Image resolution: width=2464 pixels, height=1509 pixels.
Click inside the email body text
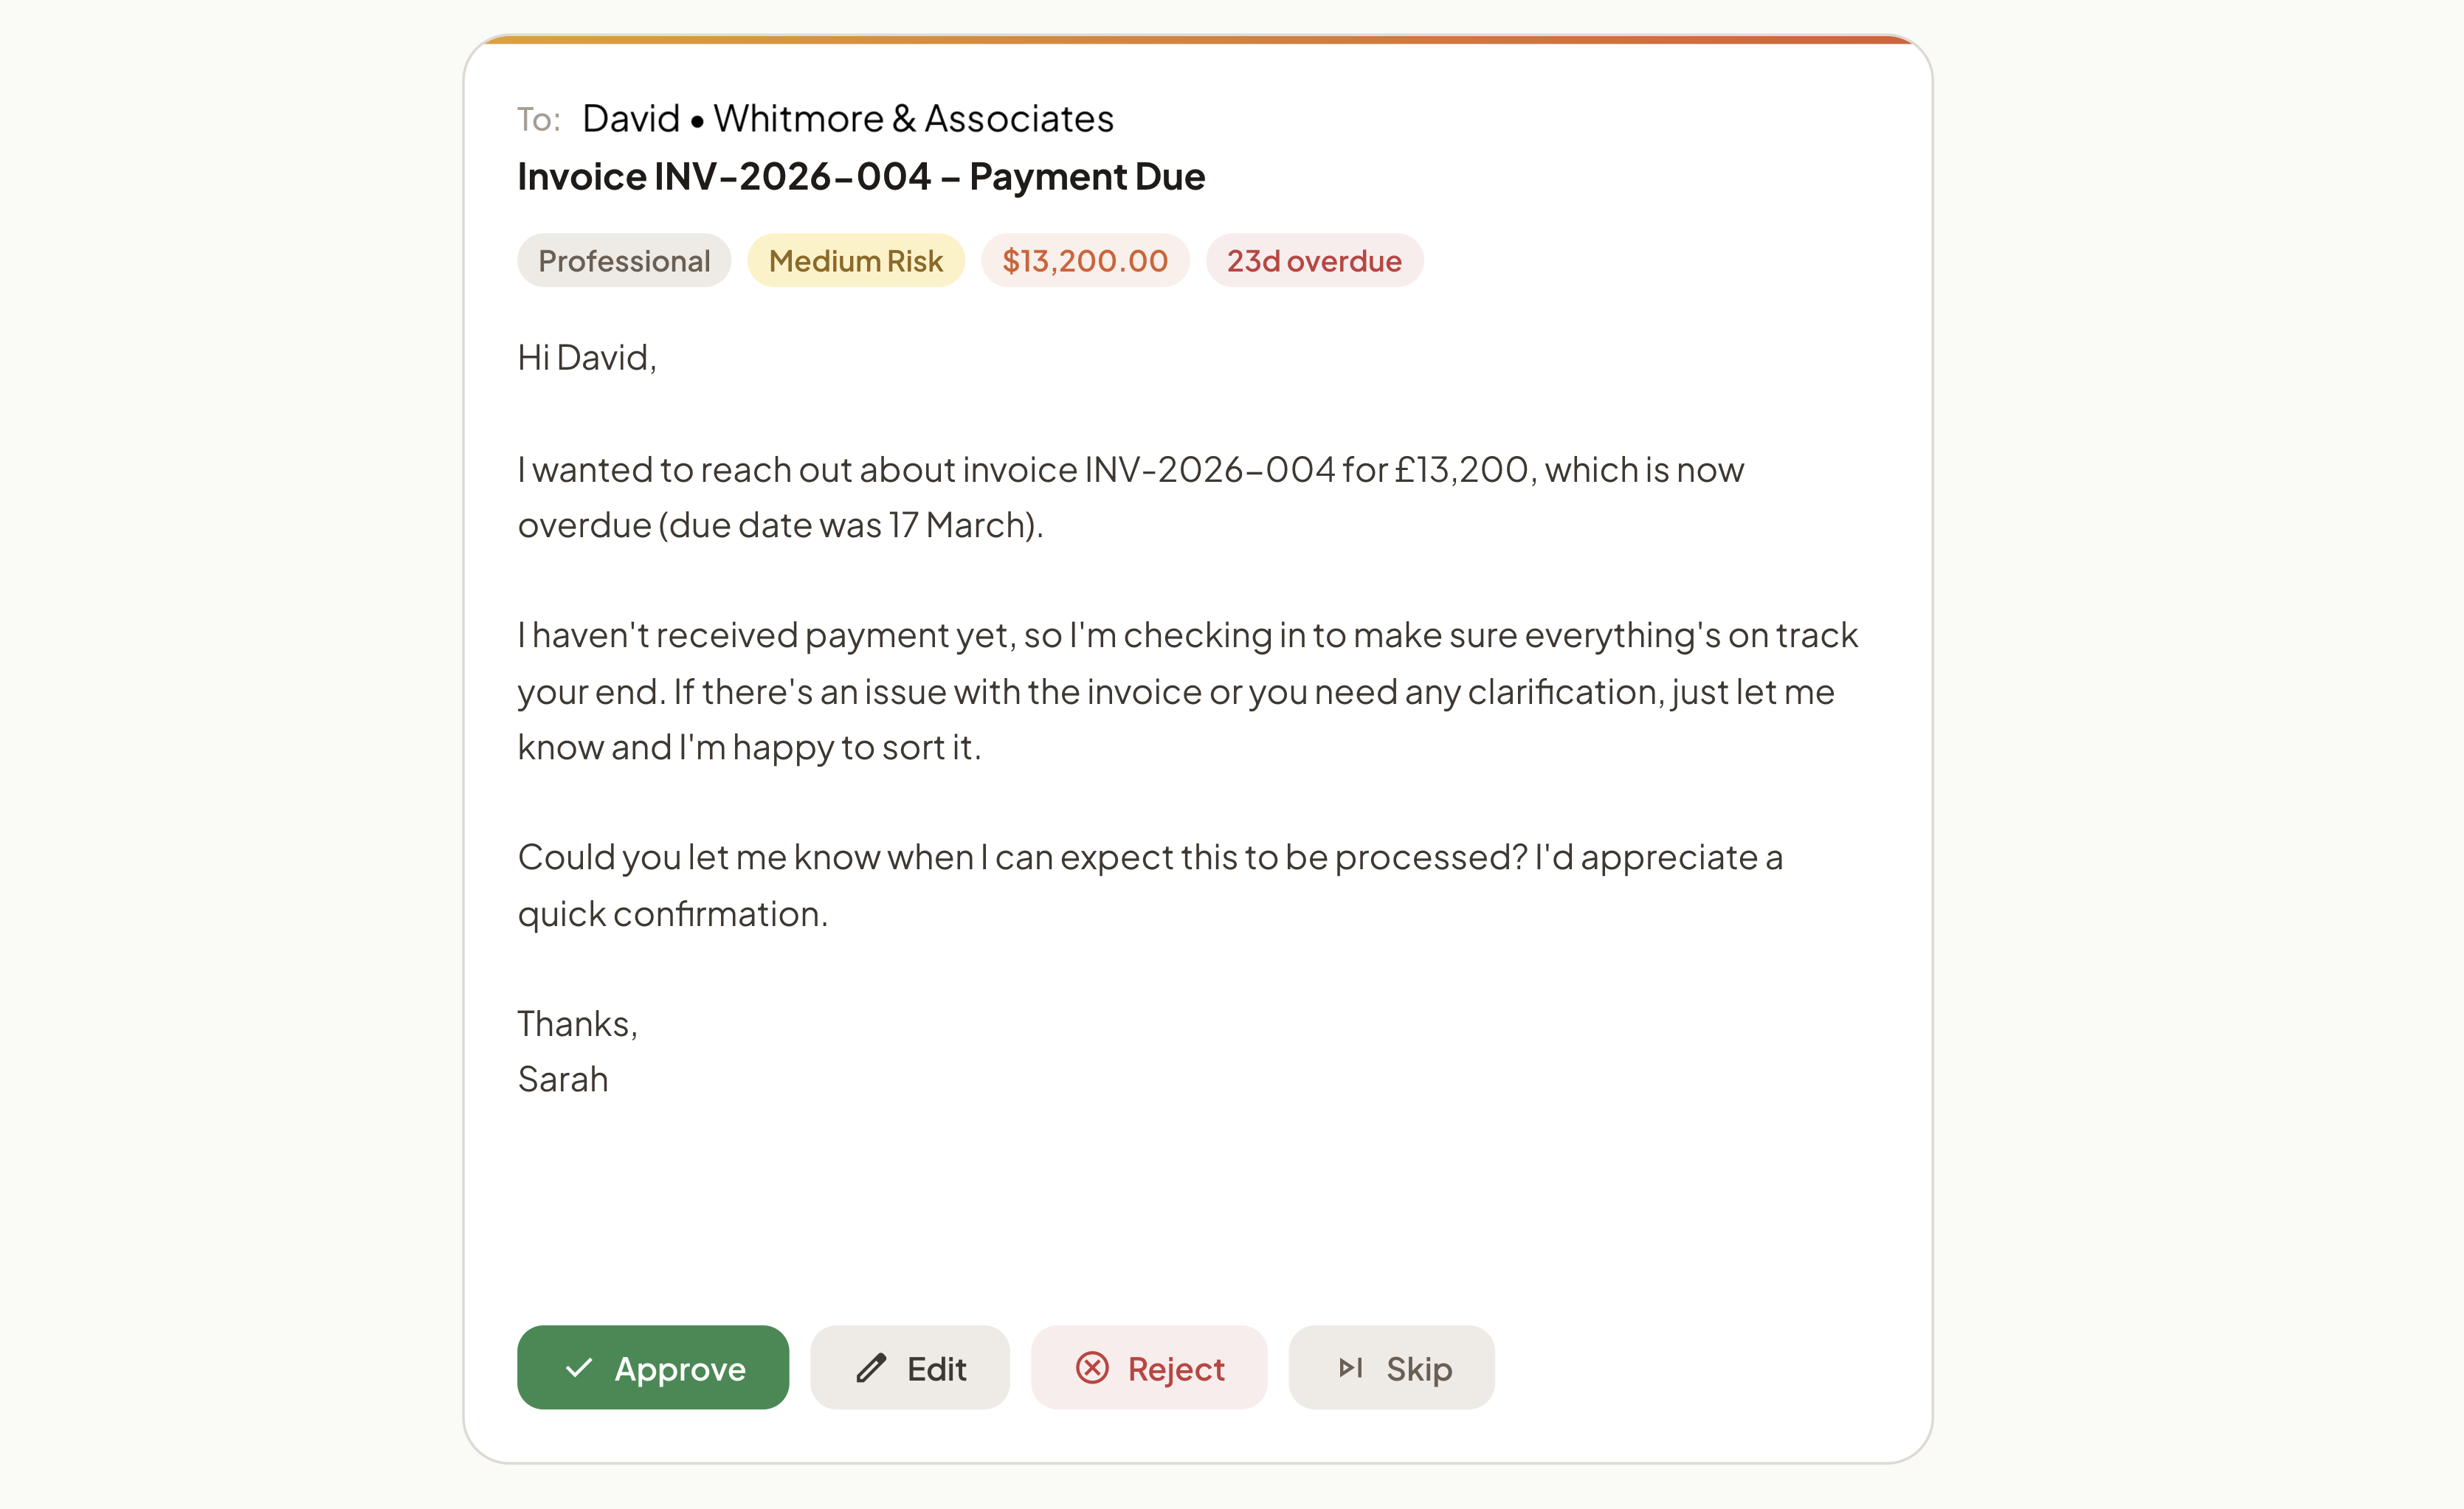1180,690
